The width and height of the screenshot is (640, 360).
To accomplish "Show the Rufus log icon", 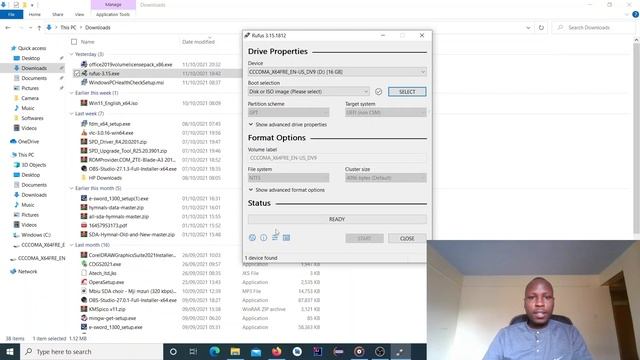I will [x=287, y=238].
